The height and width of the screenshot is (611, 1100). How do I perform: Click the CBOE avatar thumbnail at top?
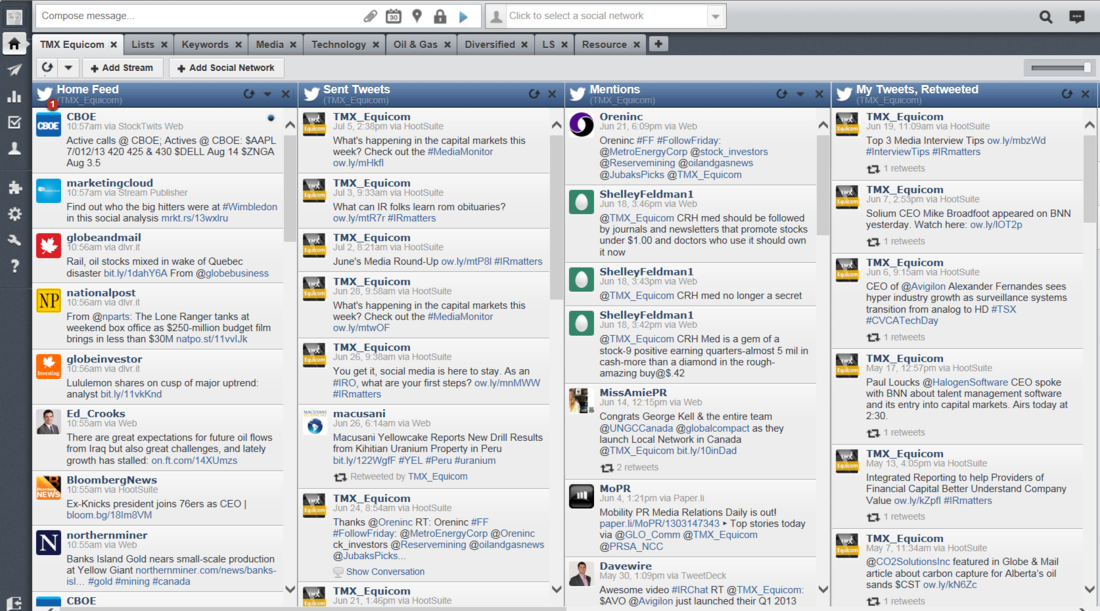pos(48,125)
